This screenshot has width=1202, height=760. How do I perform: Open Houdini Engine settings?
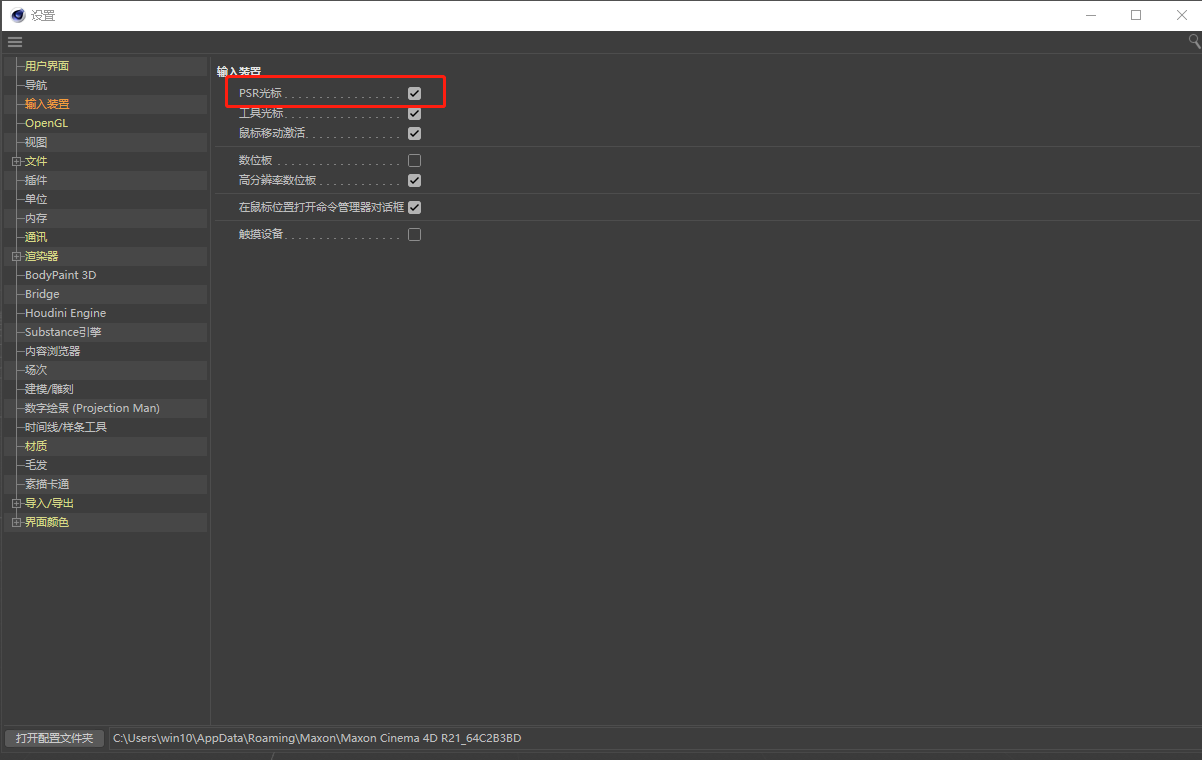65,313
